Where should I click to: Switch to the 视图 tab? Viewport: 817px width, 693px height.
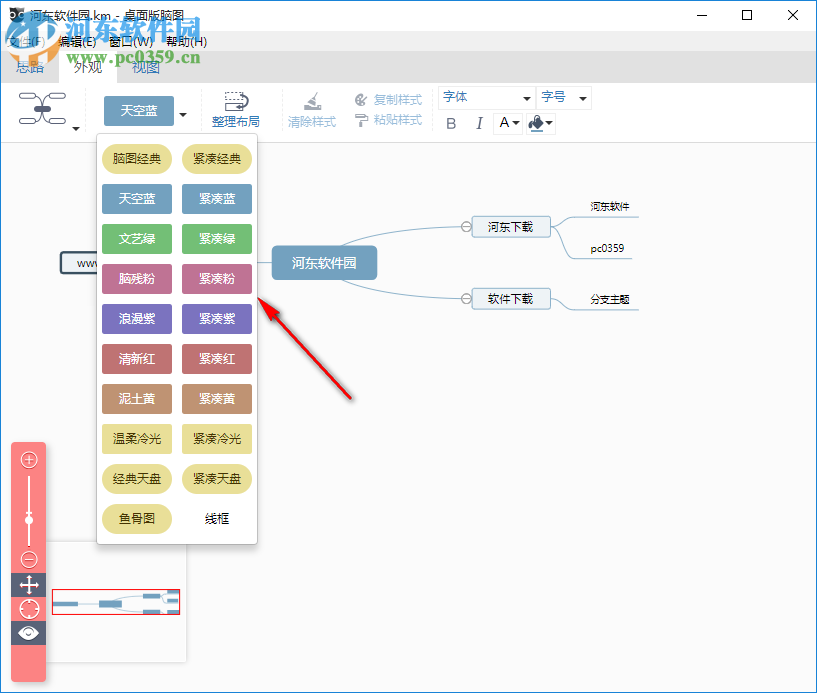point(144,67)
